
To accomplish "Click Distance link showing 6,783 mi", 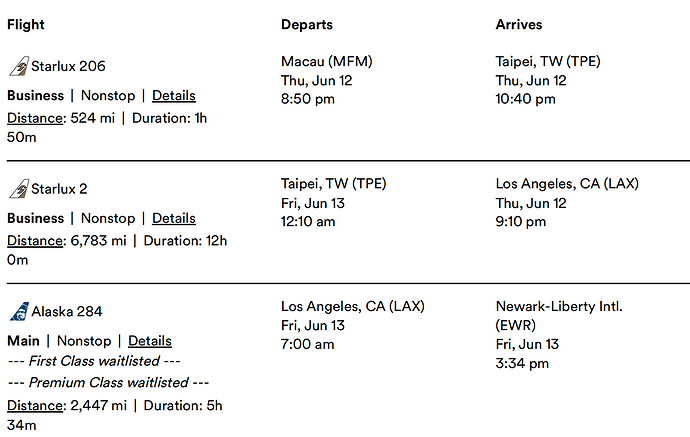I will [34, 240].
